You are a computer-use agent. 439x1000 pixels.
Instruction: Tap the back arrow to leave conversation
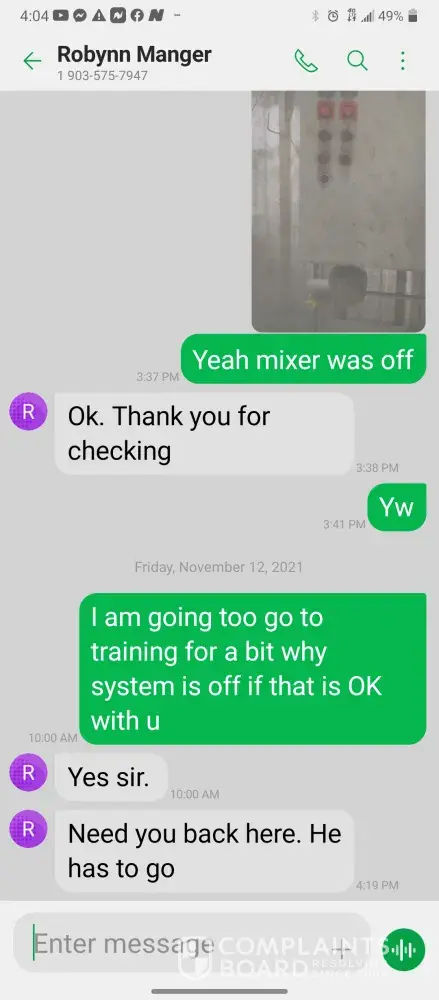[x=32, y=61]
